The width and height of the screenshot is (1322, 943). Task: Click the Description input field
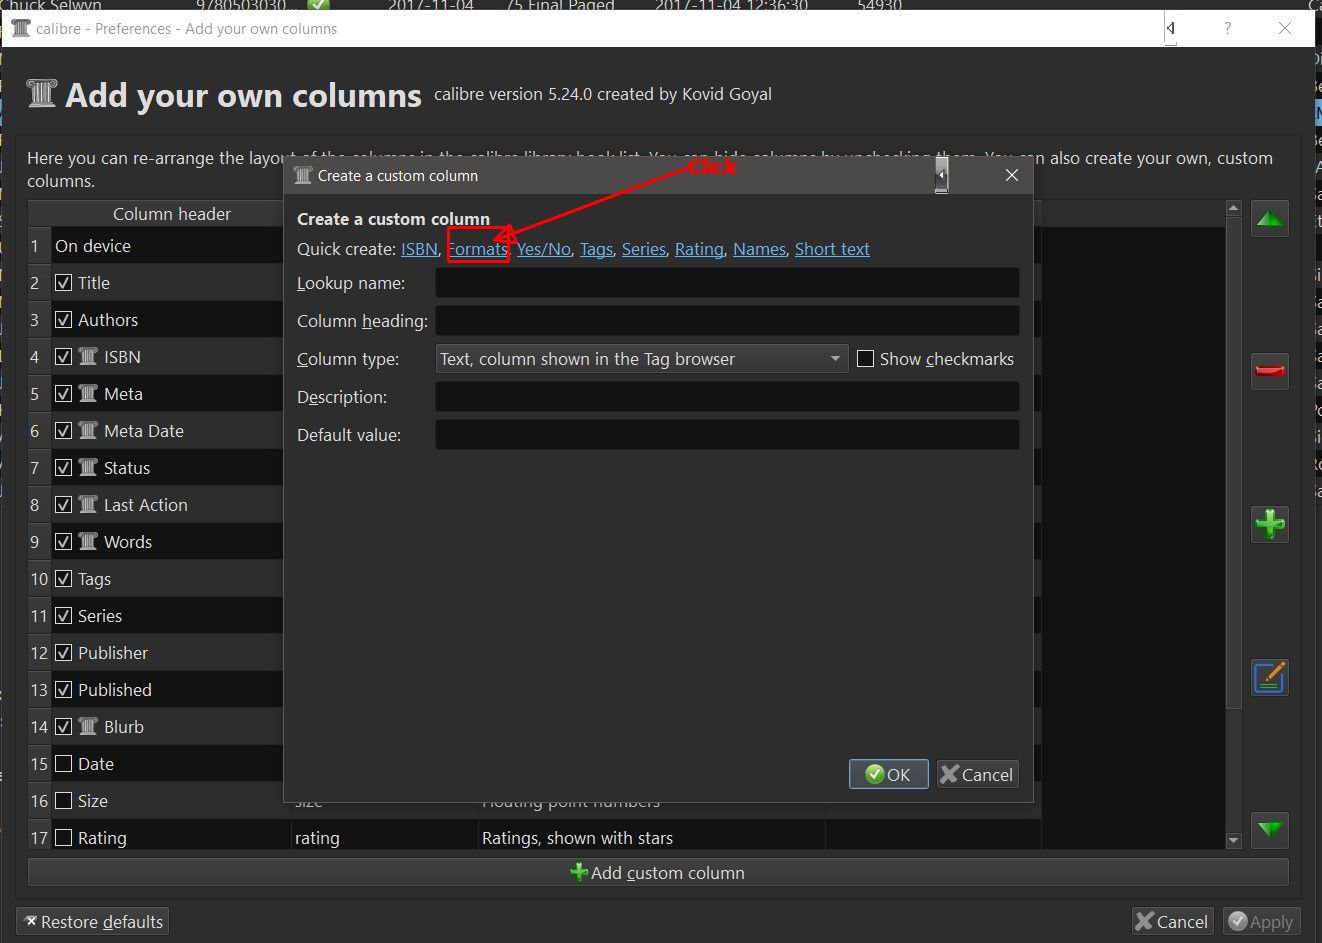tap(727, 397)
